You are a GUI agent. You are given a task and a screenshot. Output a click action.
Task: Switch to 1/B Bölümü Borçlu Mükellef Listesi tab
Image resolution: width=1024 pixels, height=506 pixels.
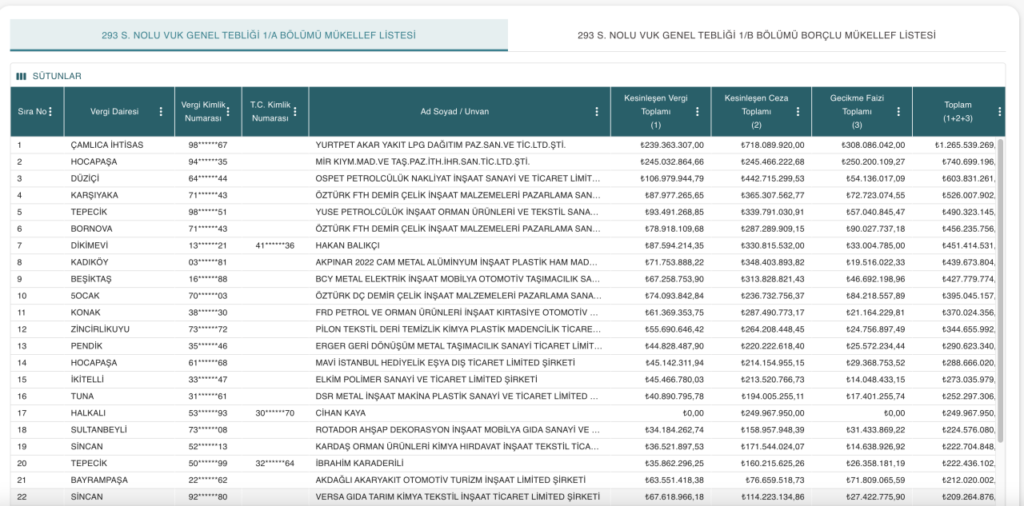click(756, 35)
